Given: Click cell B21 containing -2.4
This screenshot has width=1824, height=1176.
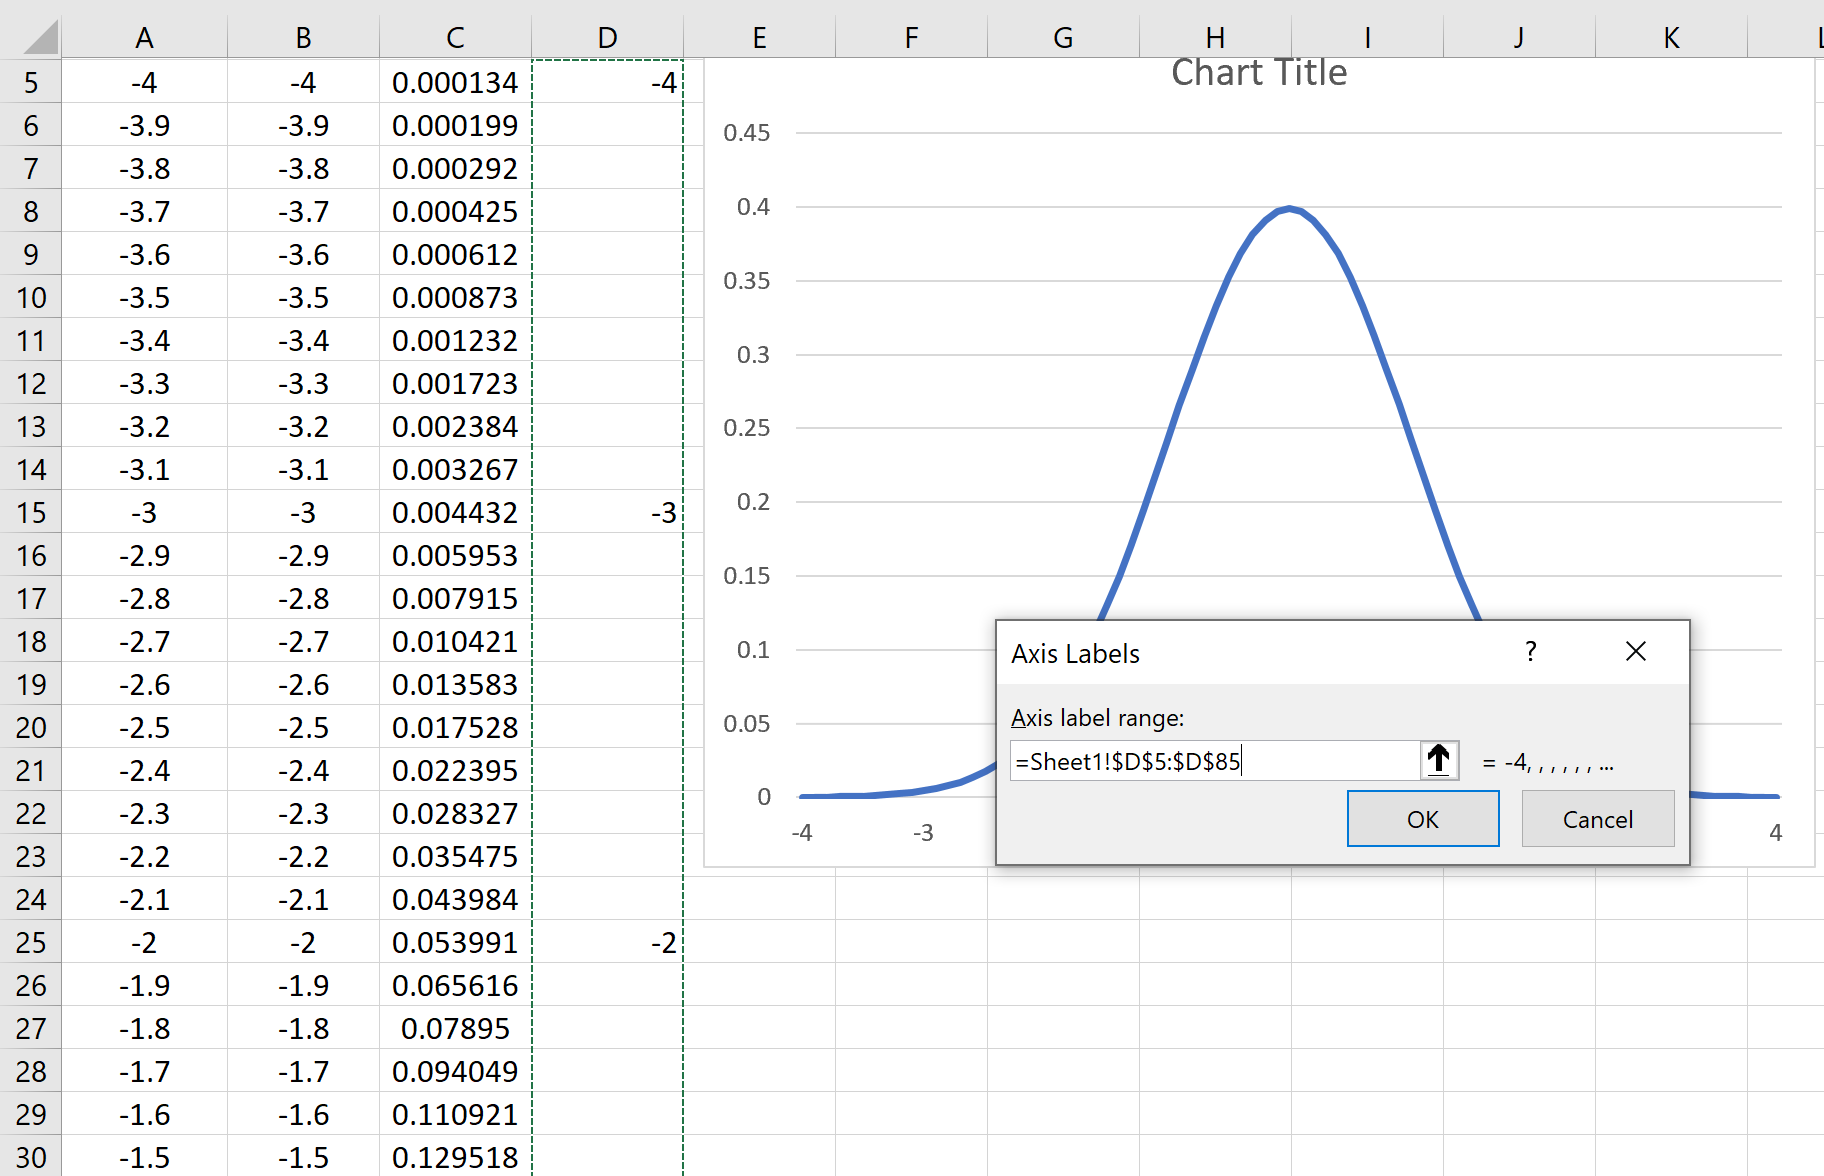Looking at the screenshot, I should point(304,770).
